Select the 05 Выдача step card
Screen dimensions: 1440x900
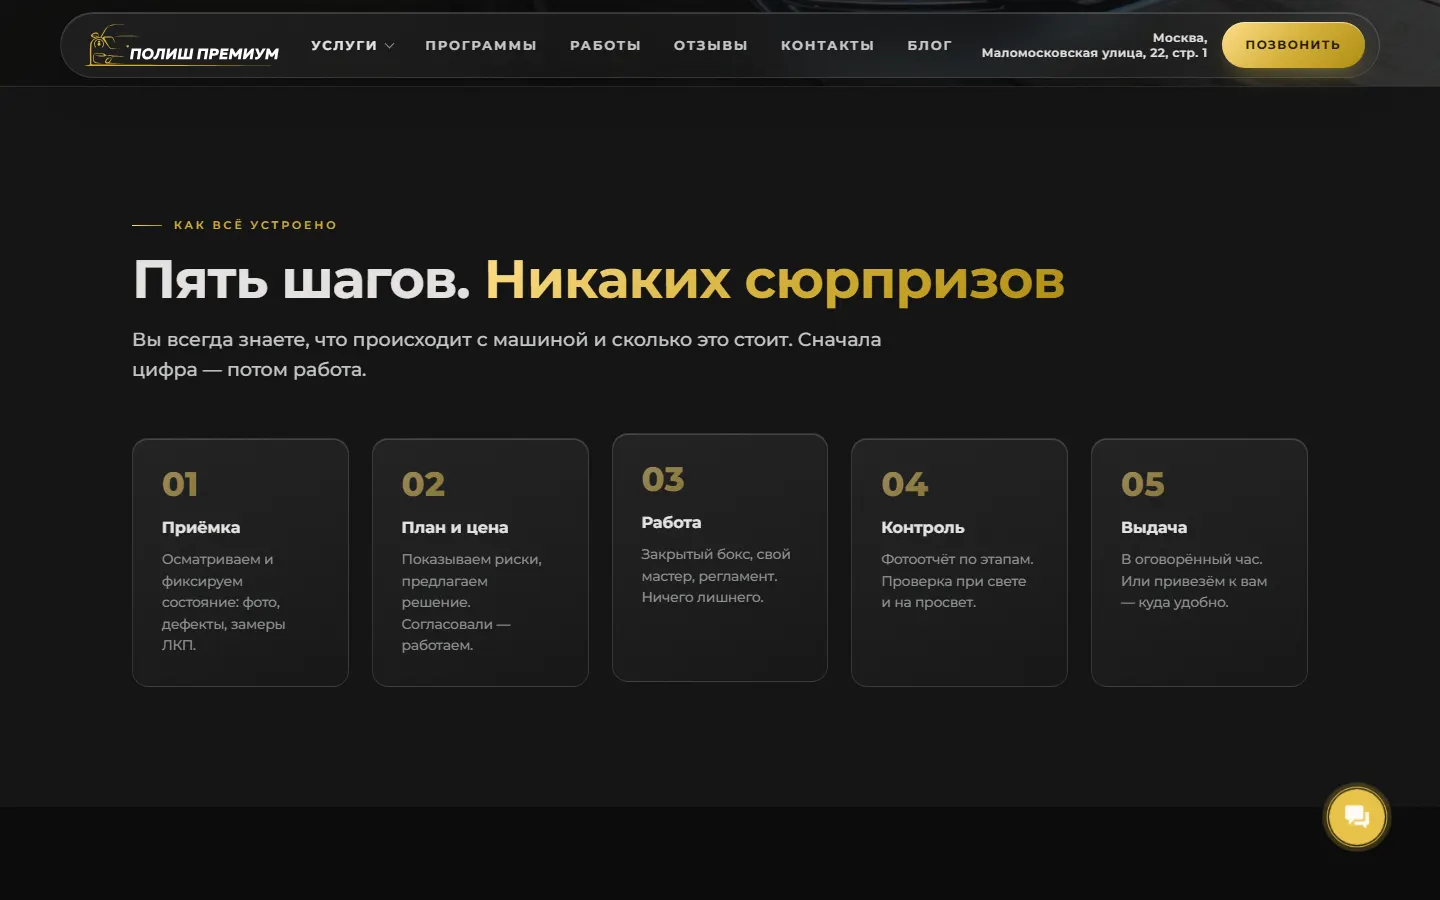(x=1199, y=562)
